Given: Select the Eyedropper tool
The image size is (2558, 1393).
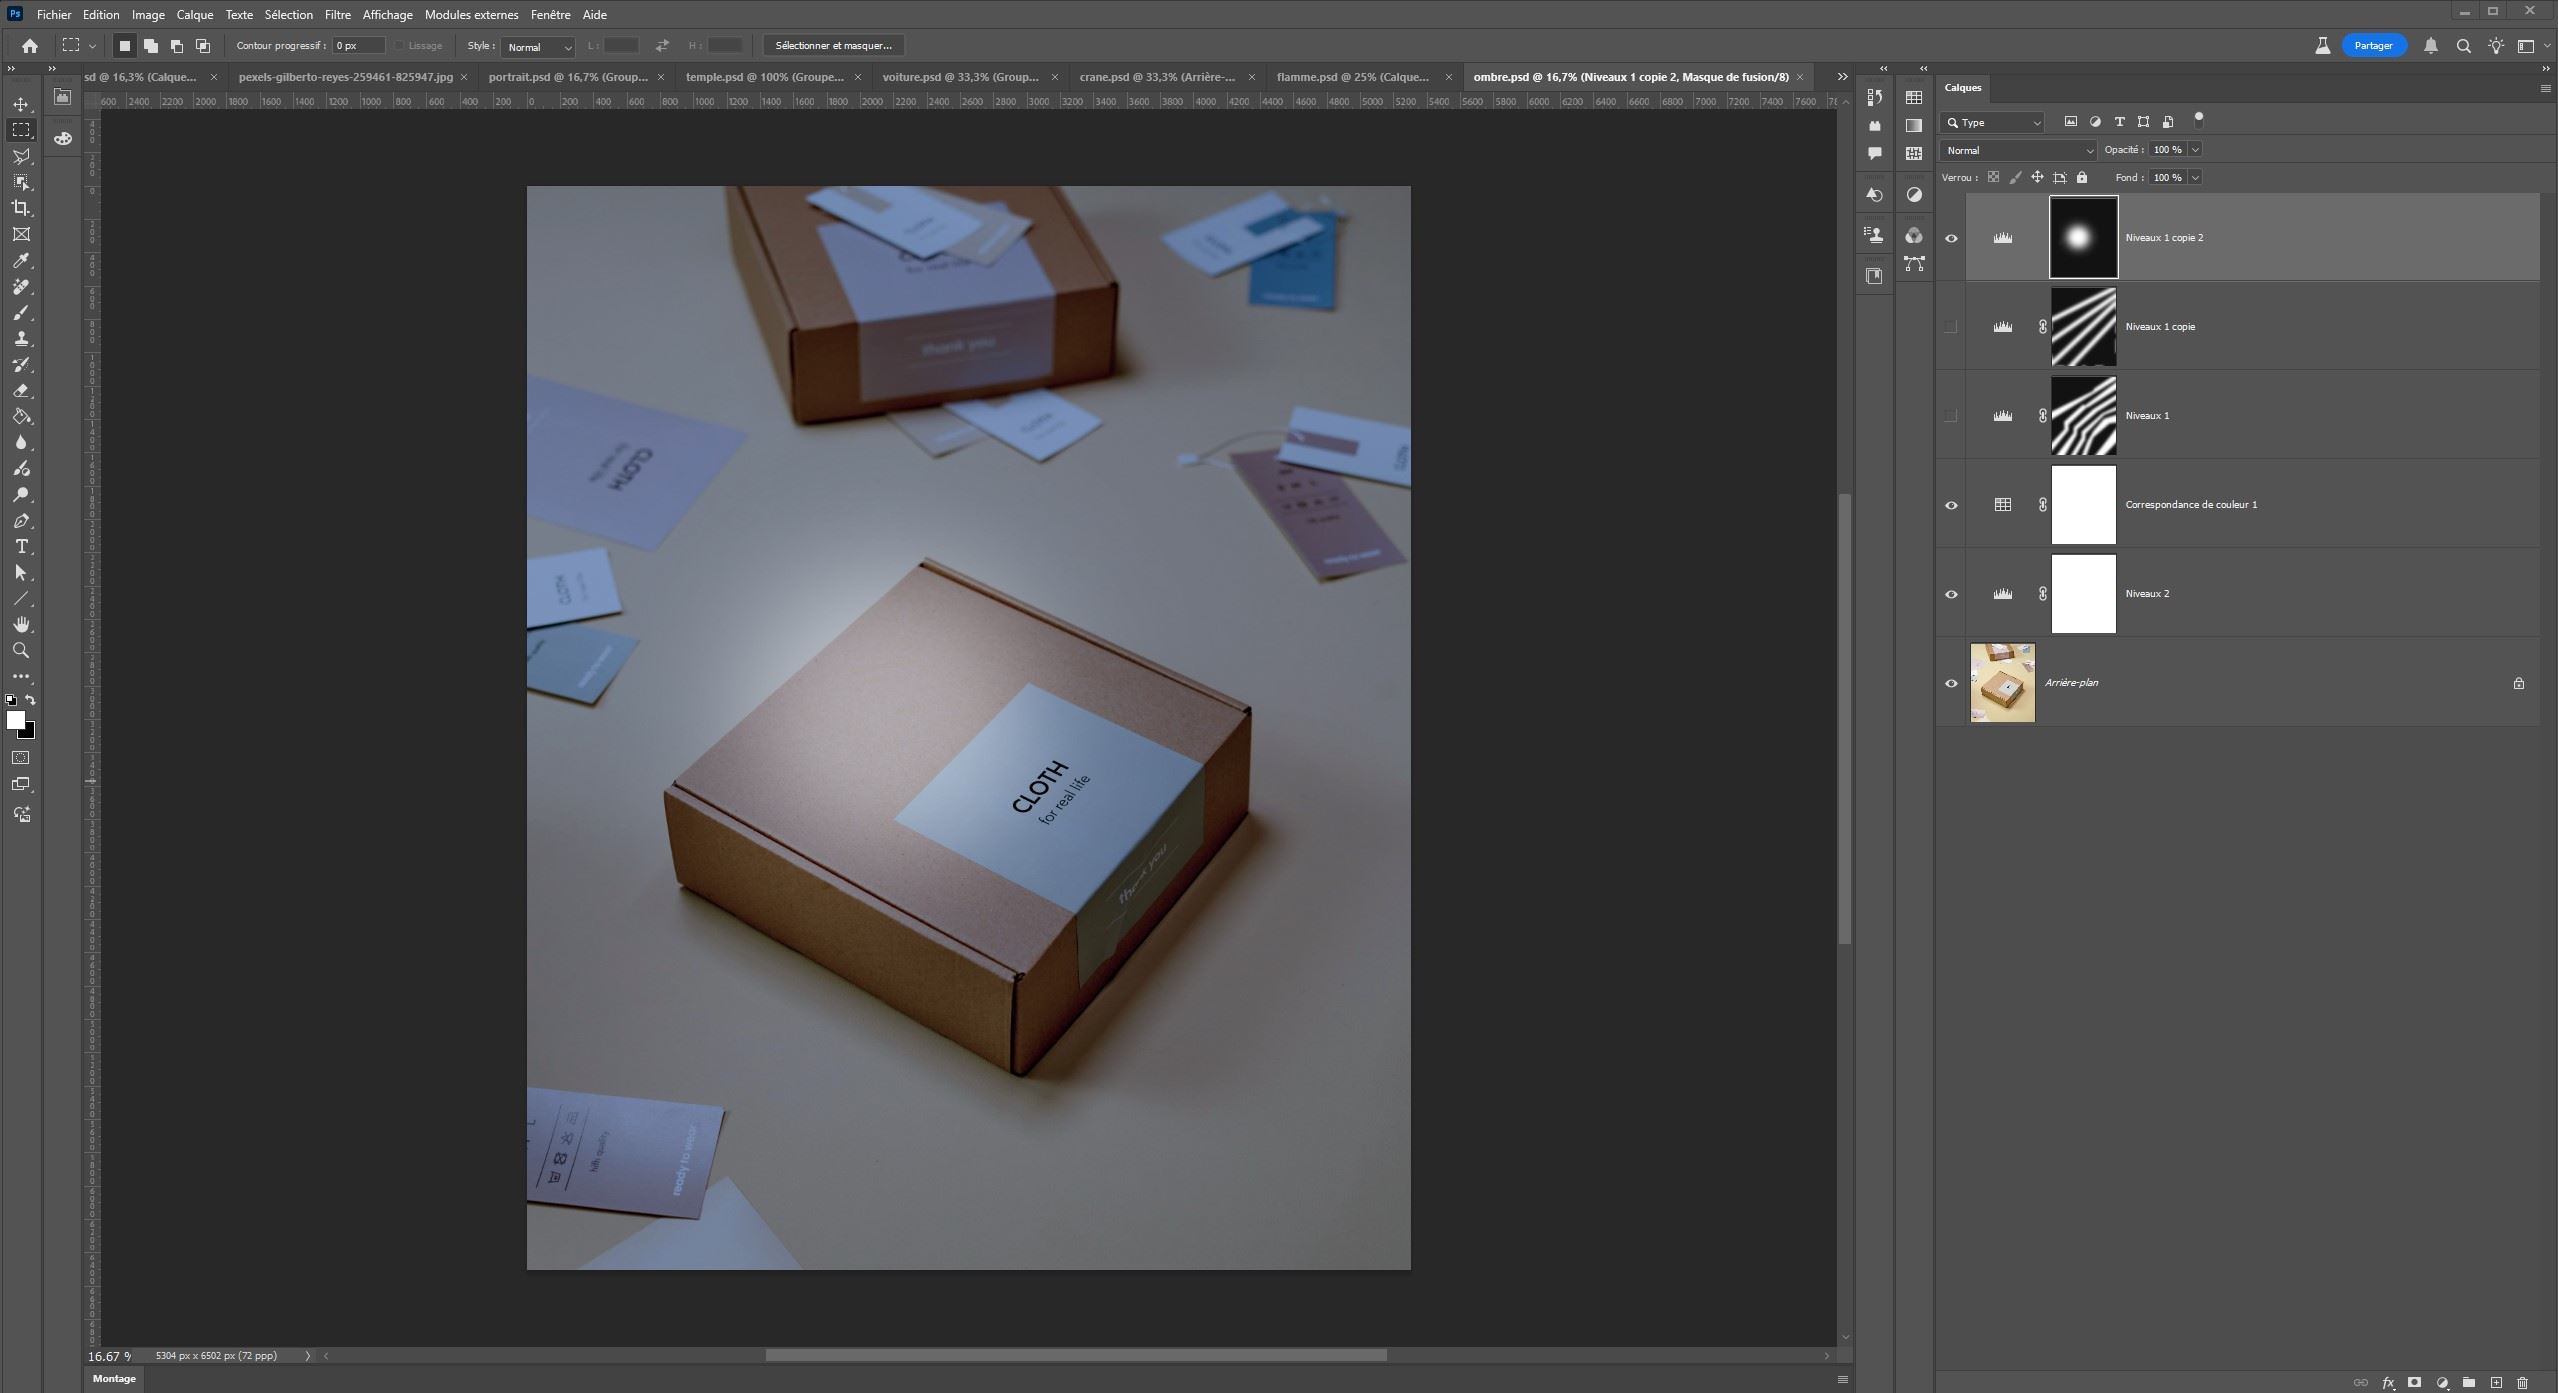Looking at the screenshot, I should click(x=21, y=260).
